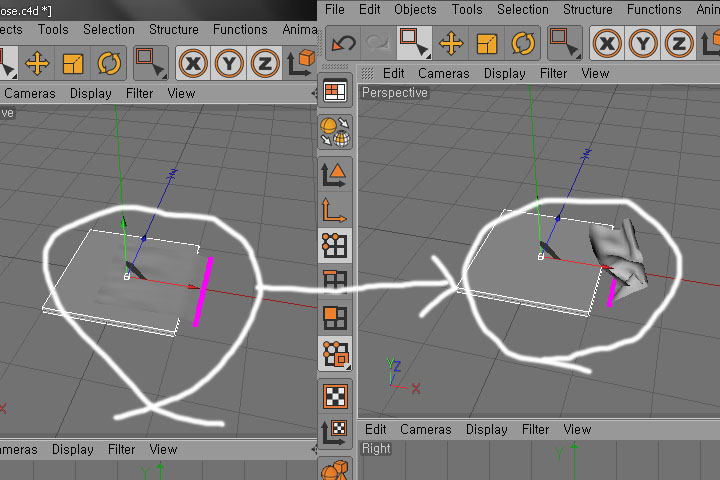720x480 pixels.
Task: Toggle X axis lock in right window
Action: click(x=607, y=44)
